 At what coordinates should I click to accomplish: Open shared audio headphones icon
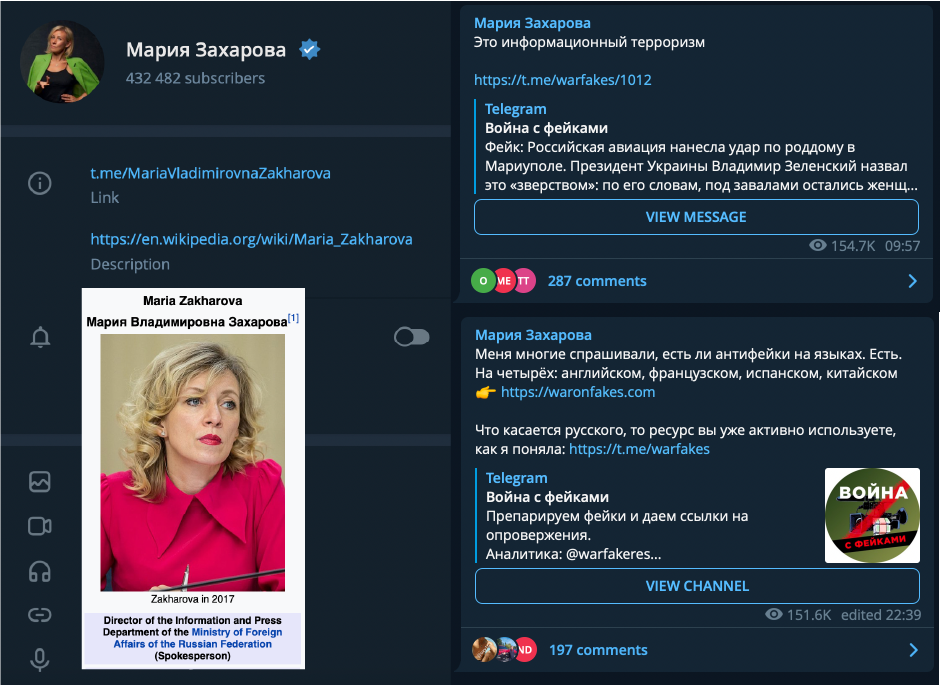coord(40,571)
